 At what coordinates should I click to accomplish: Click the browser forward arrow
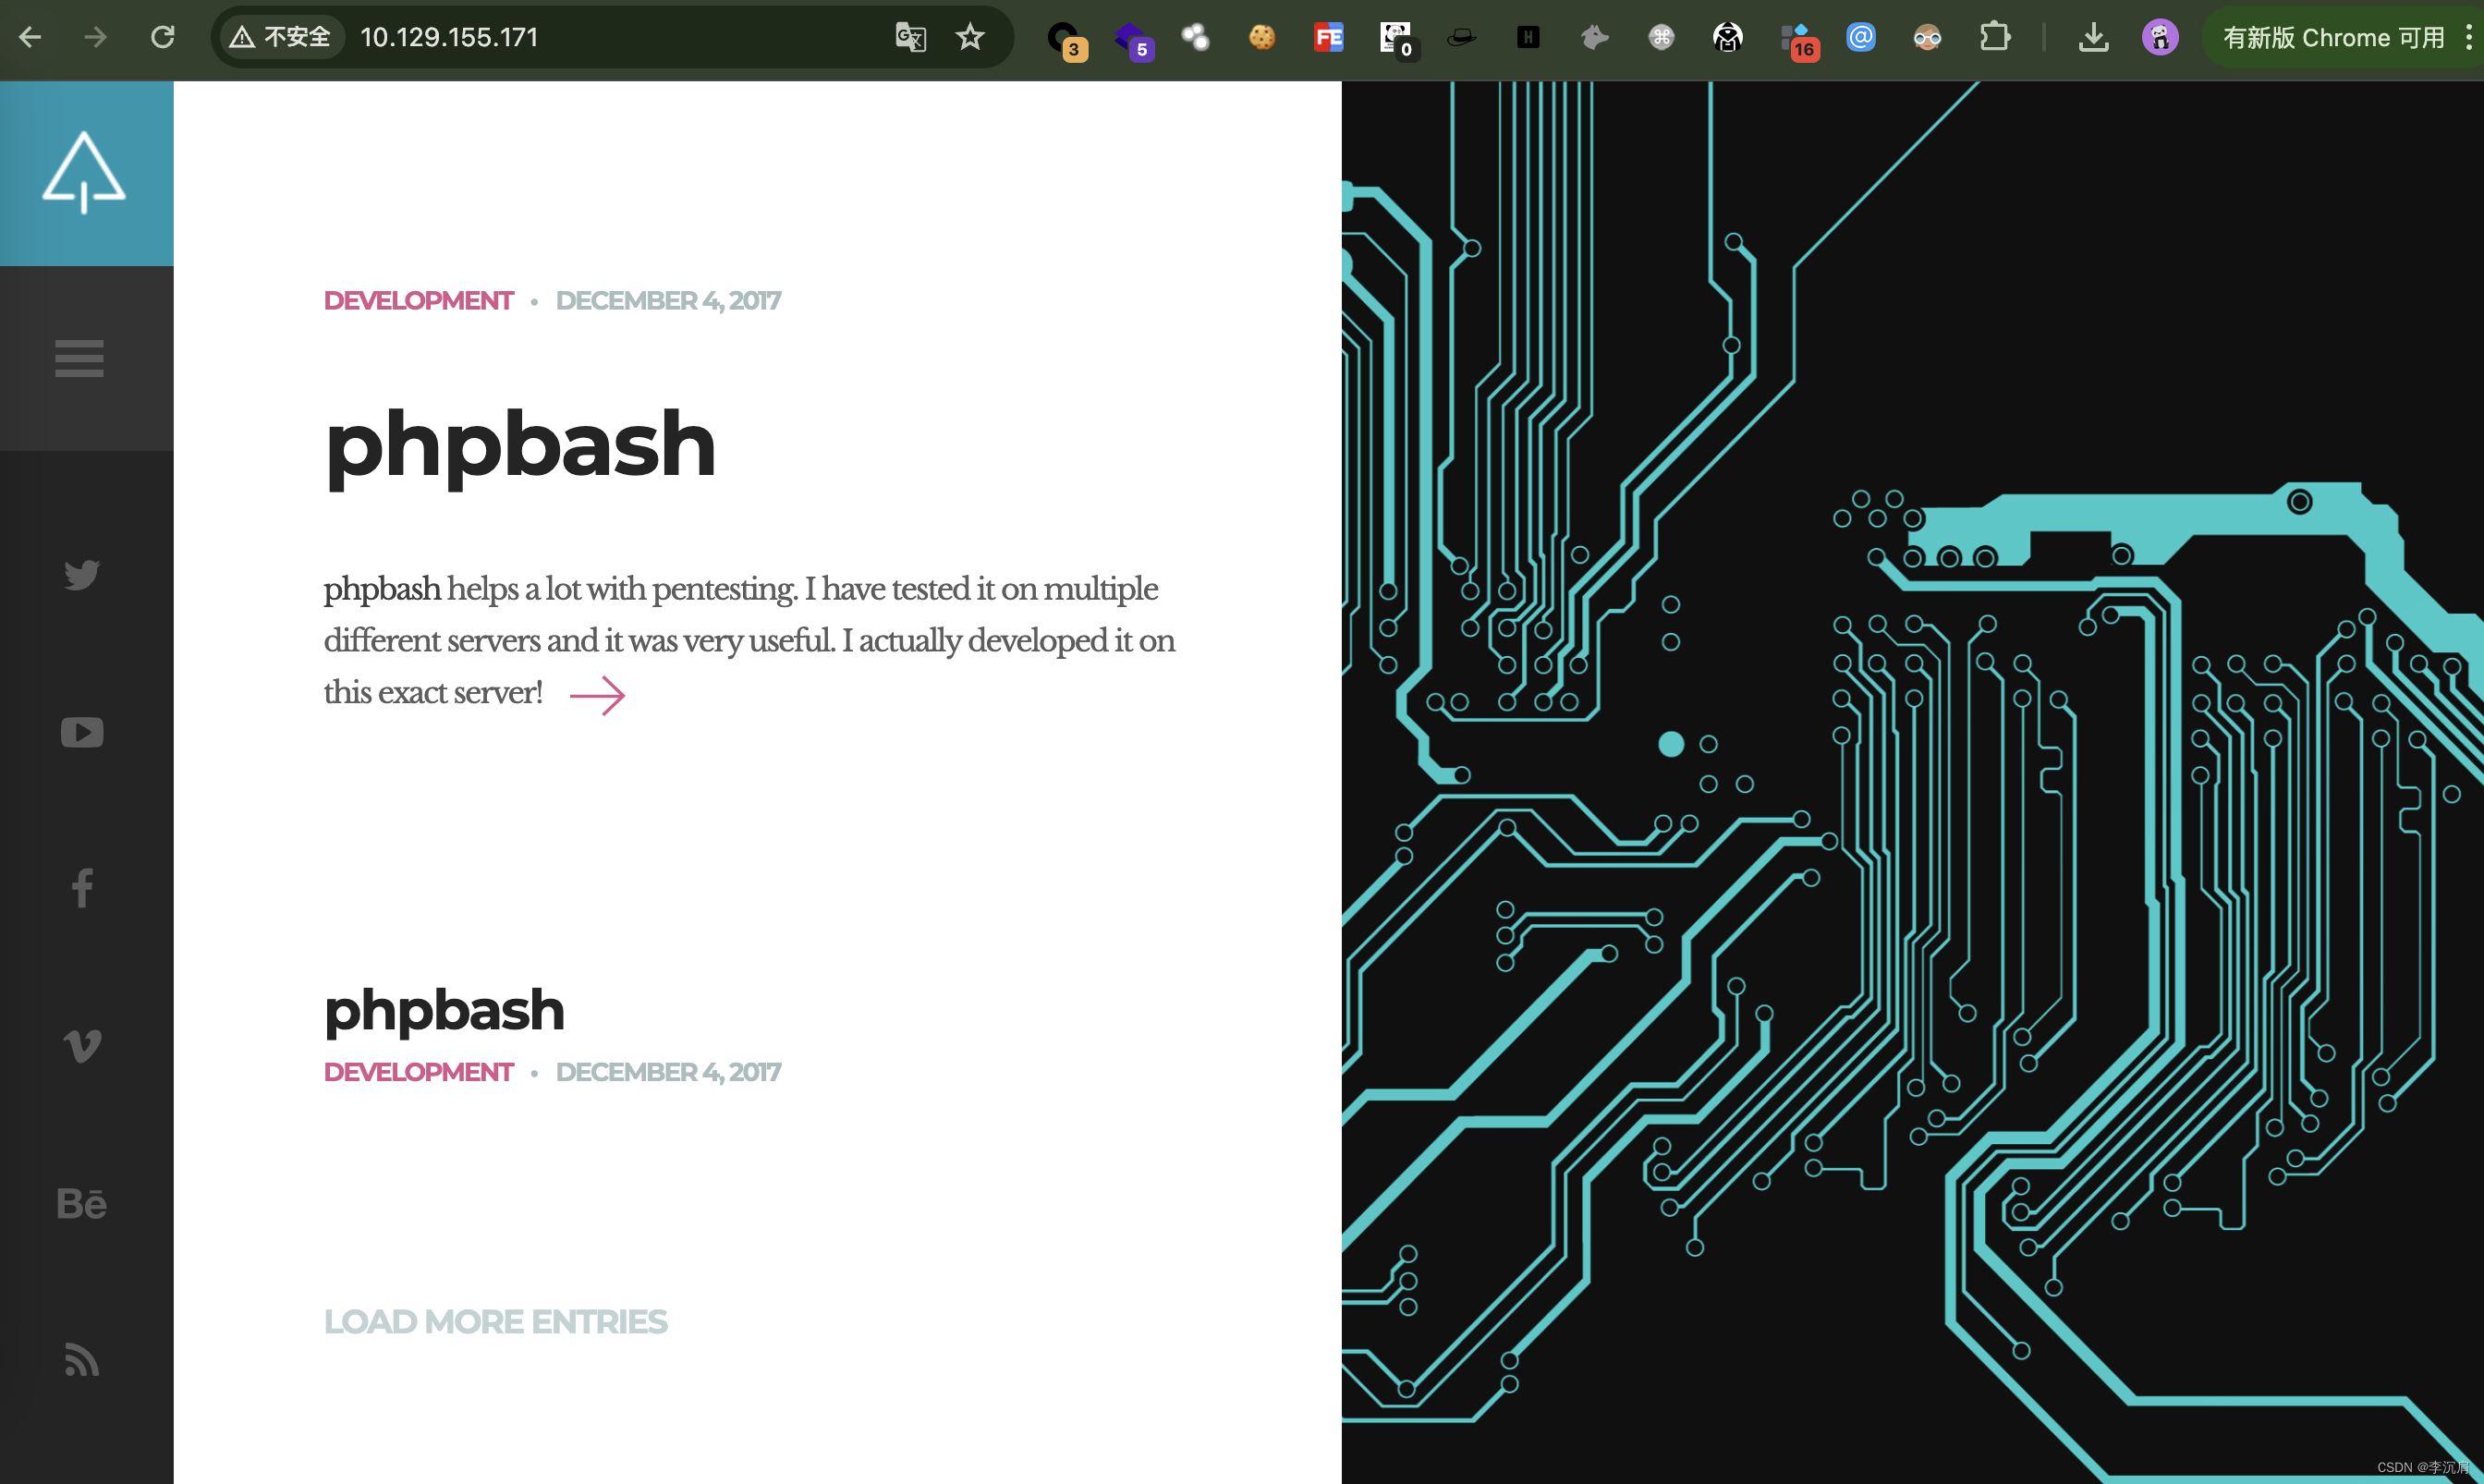95,38
